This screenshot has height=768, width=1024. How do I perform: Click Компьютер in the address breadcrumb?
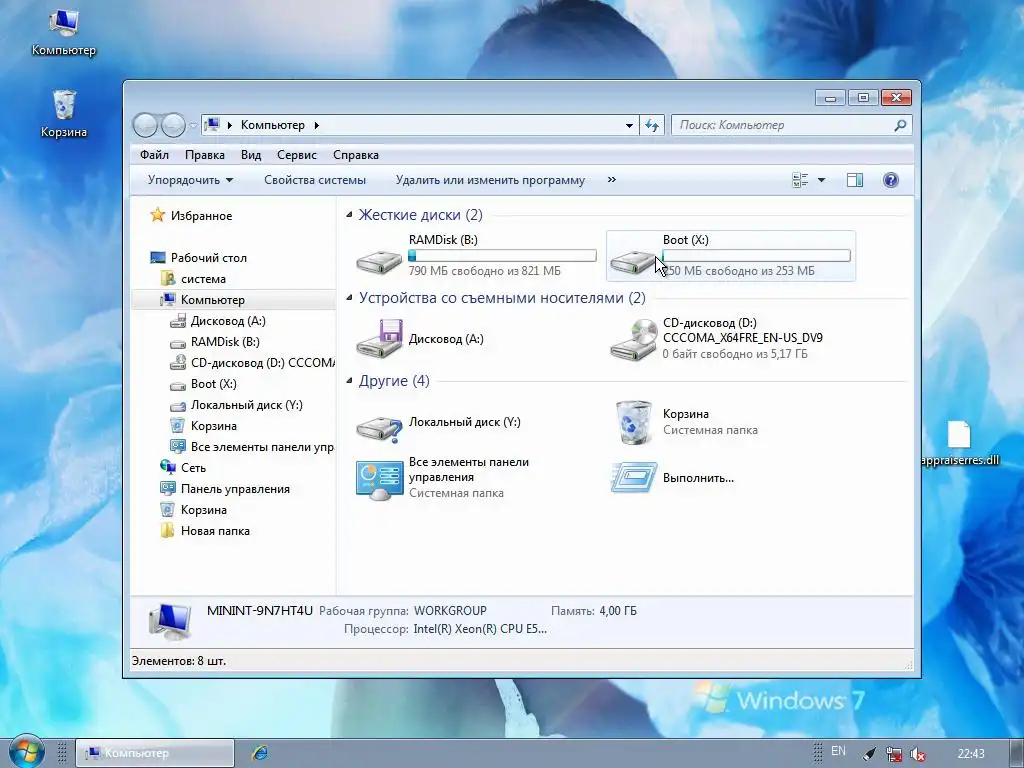click(x=272, y=125)
